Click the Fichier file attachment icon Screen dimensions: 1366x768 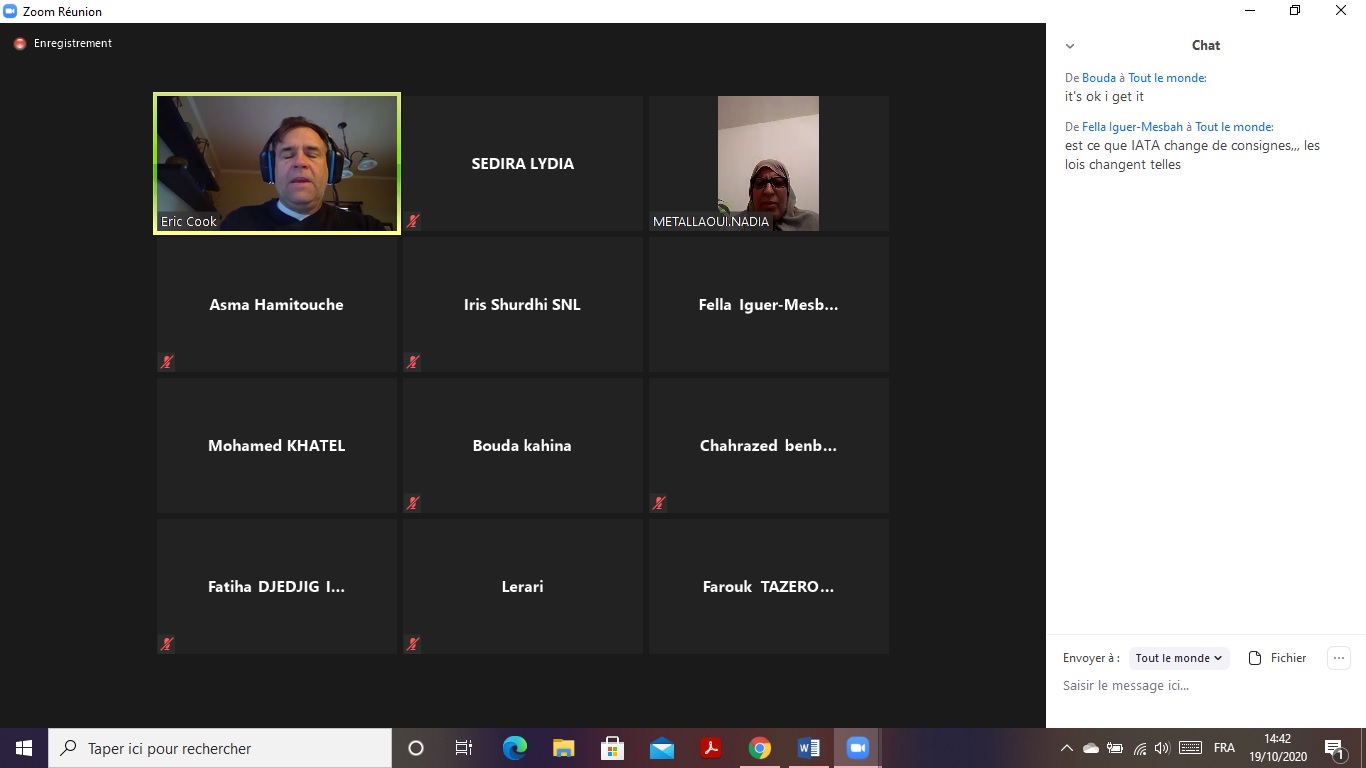click(1255, 658)
